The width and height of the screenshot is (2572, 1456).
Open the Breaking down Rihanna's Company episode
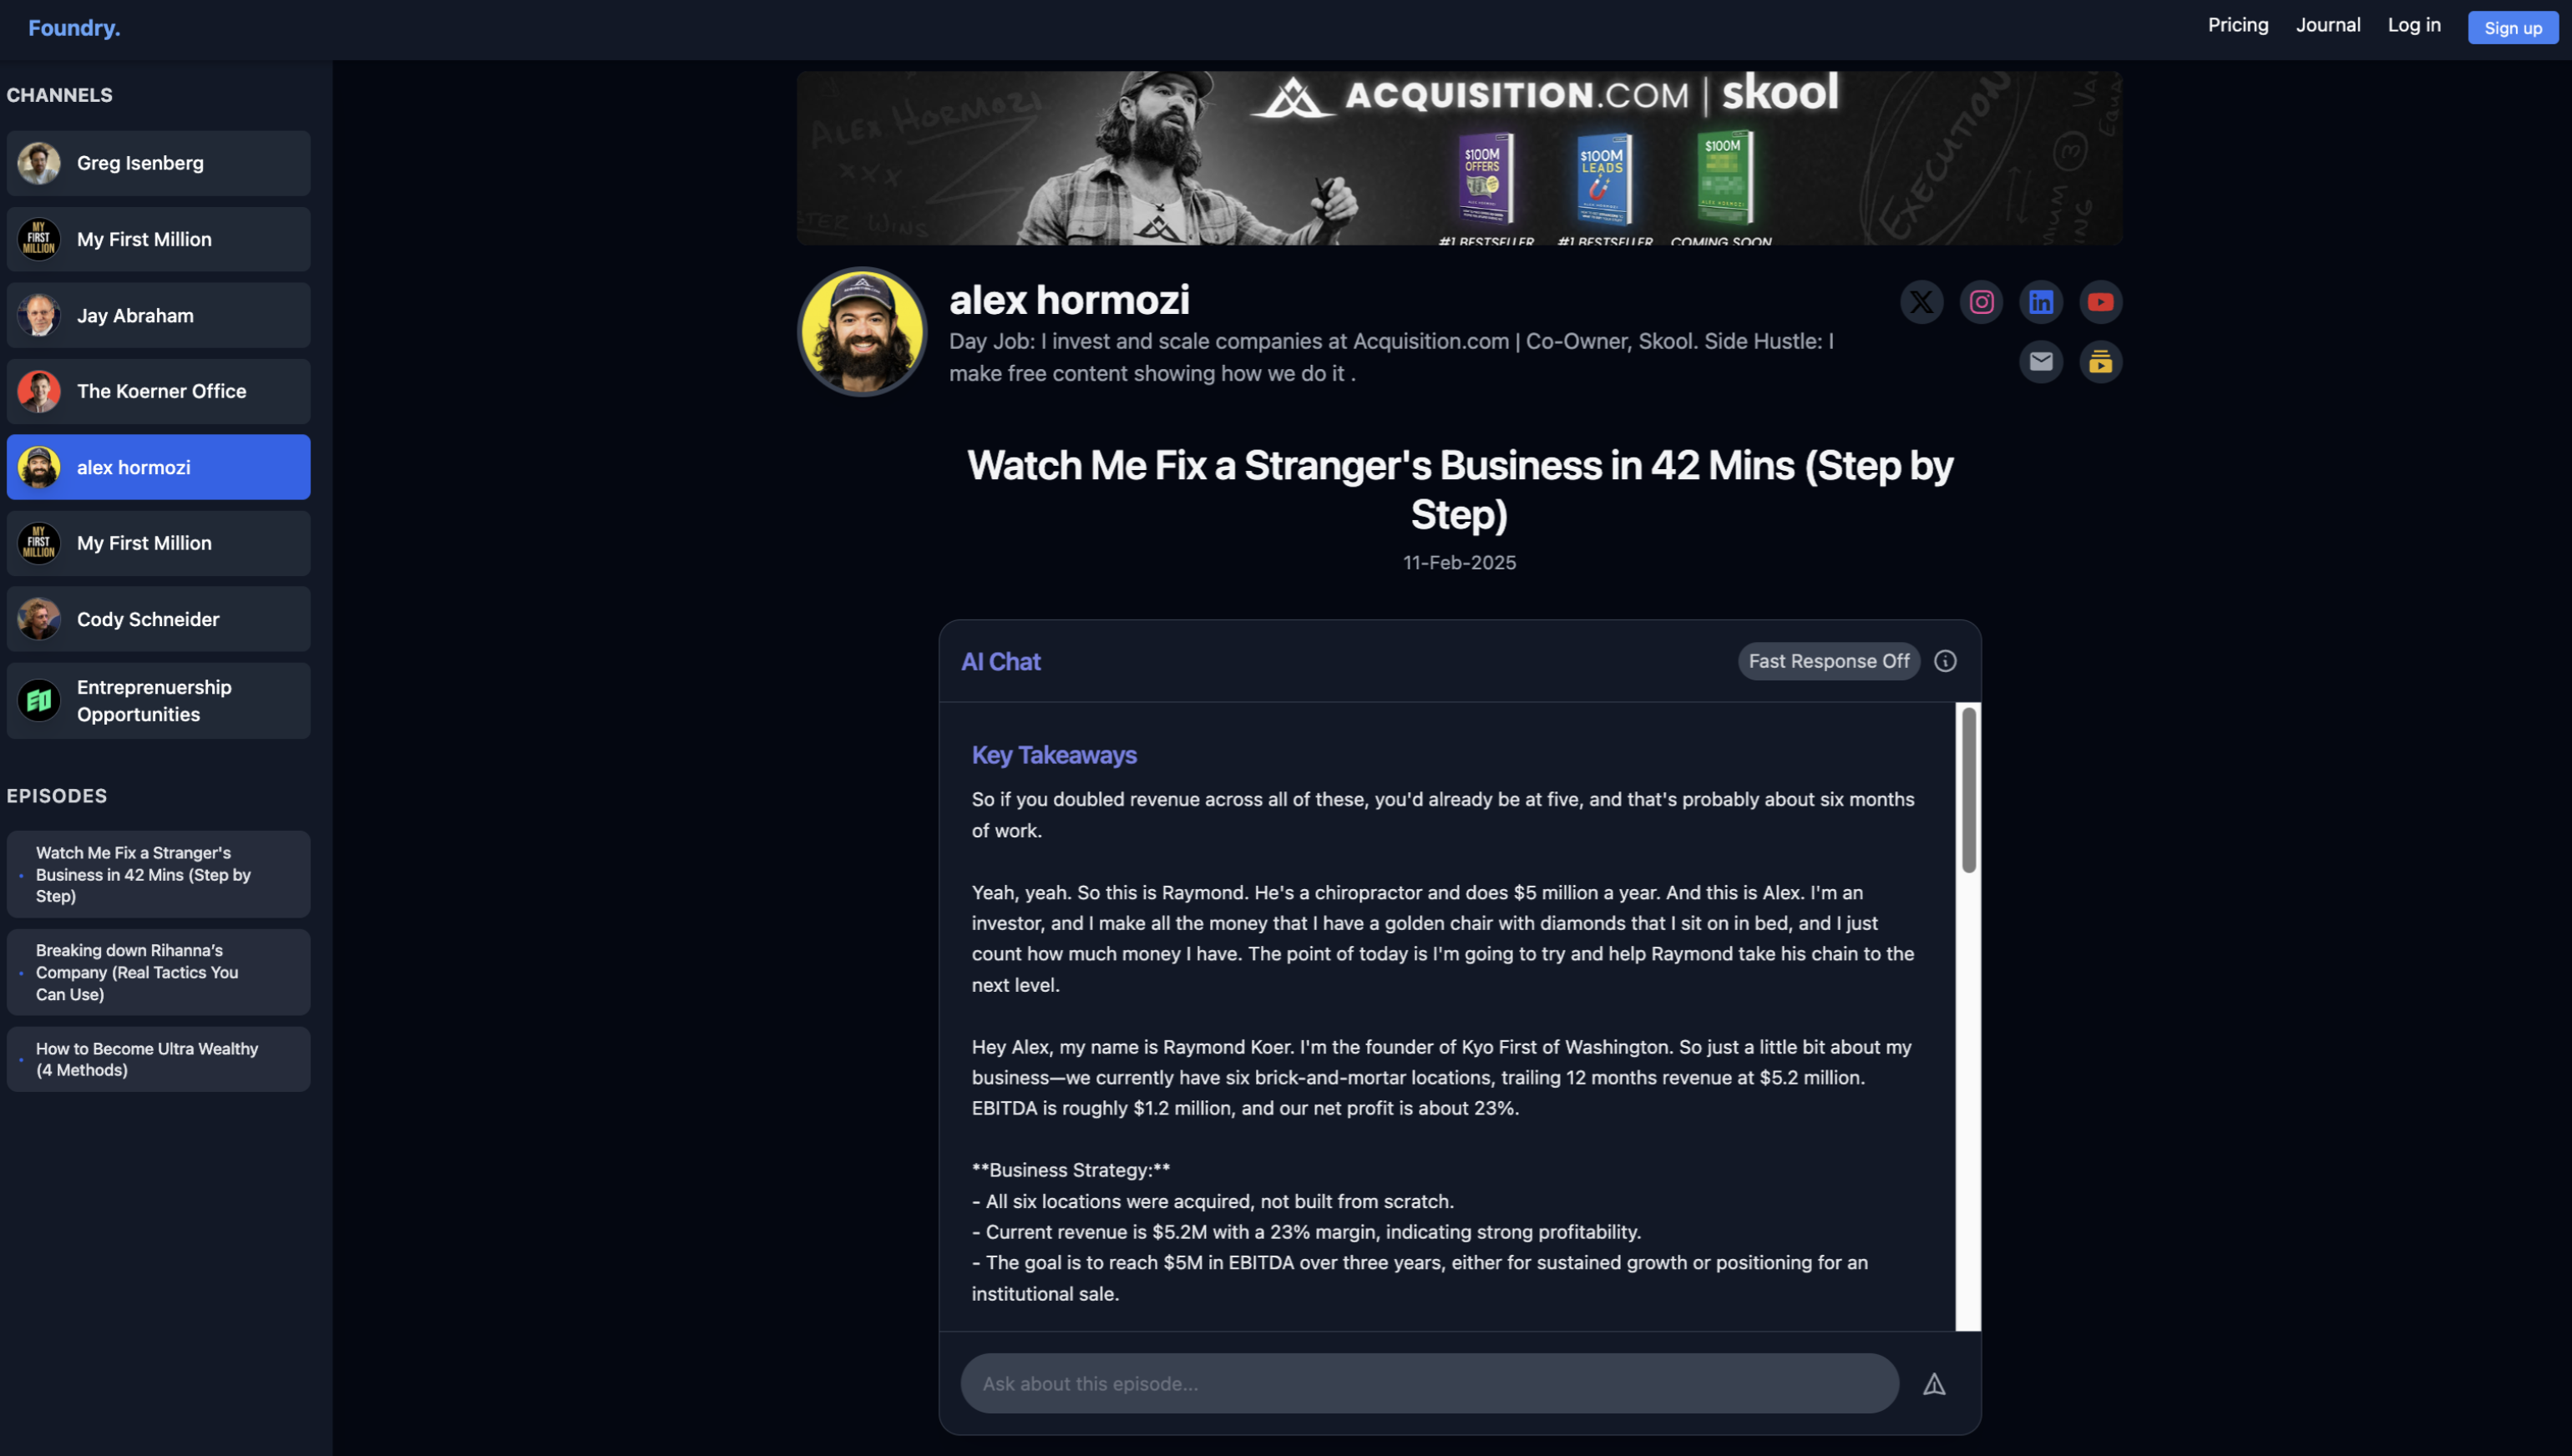coord(159,972)
